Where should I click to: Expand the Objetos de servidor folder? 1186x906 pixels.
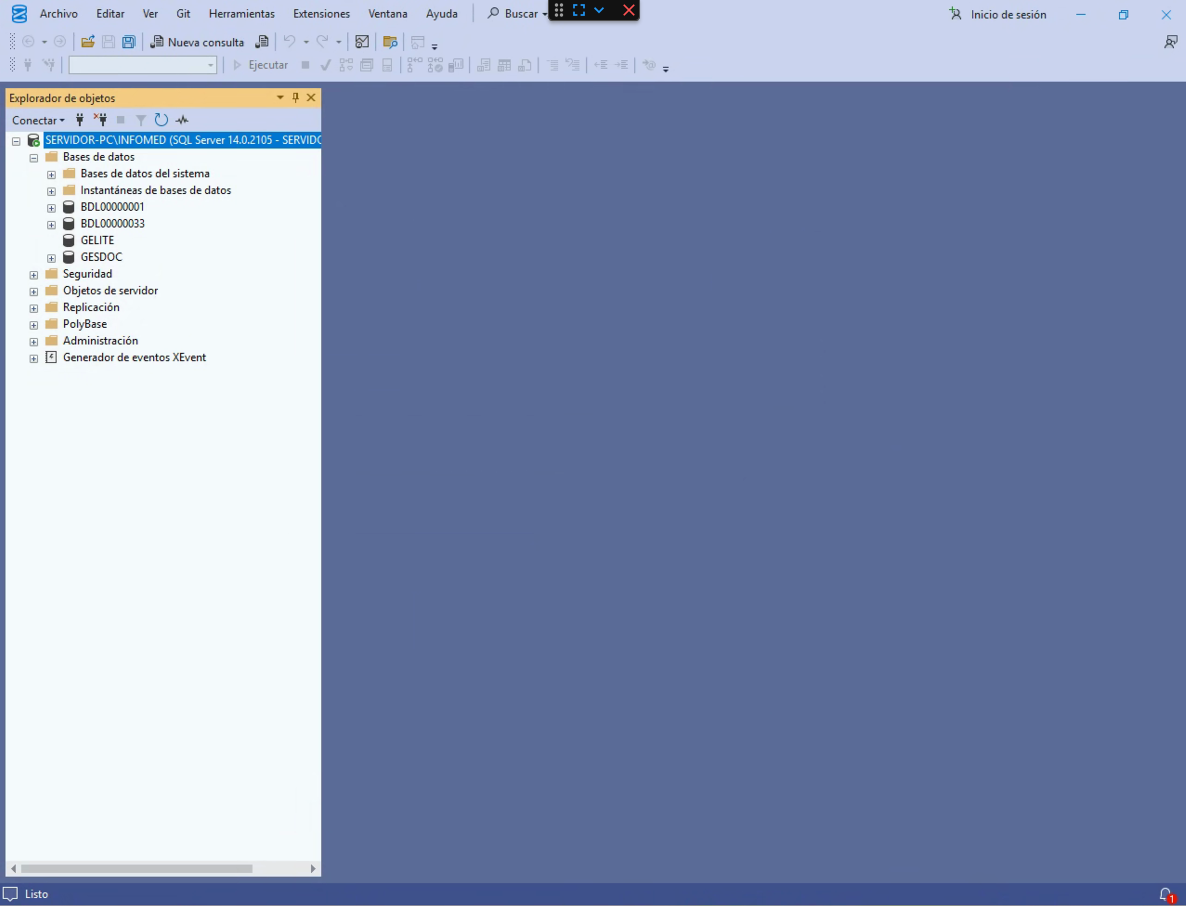click(x=33, y=291)
